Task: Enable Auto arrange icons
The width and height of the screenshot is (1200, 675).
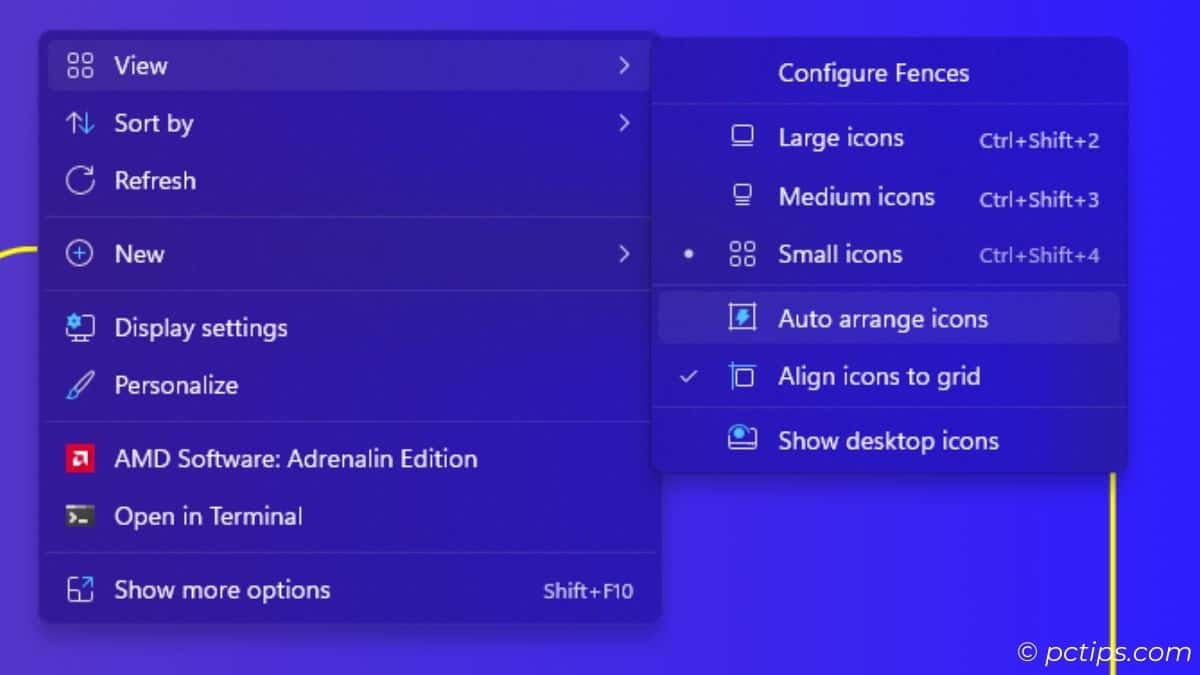Action: pyautogui.click(x=883, y=318)
